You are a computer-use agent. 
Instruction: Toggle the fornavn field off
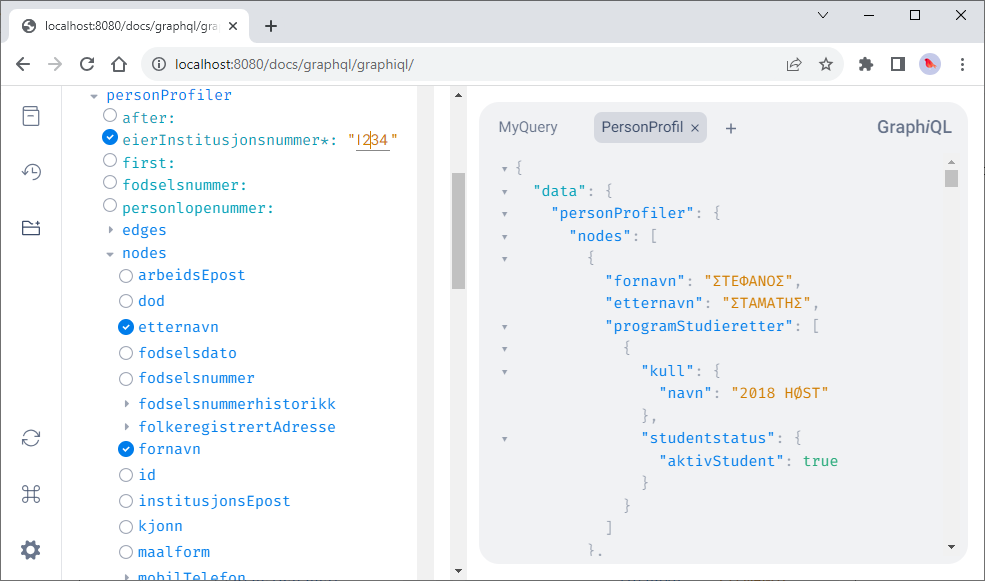point(126,450)
